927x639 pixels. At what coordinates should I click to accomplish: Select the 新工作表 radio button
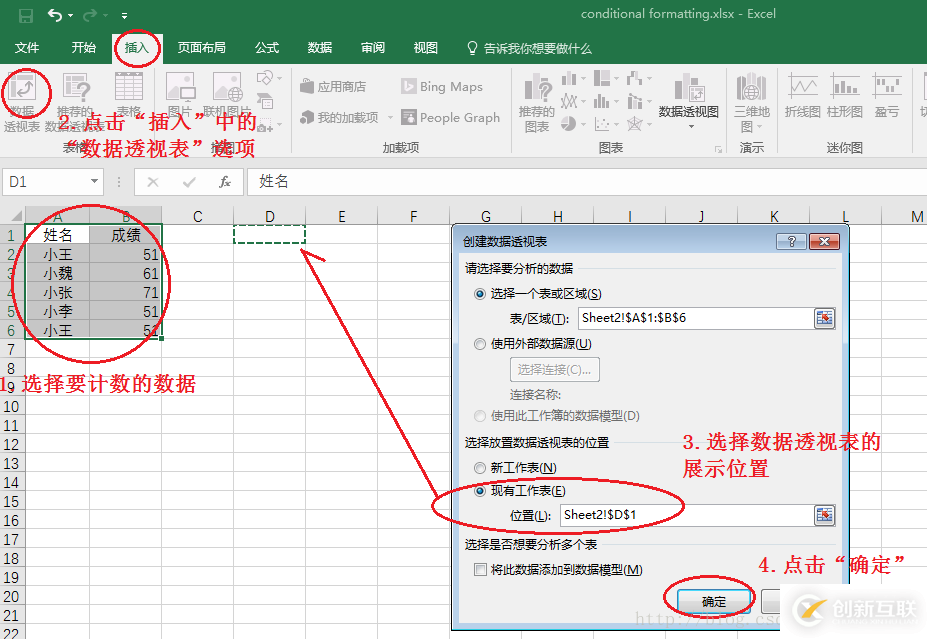(480, 468)
